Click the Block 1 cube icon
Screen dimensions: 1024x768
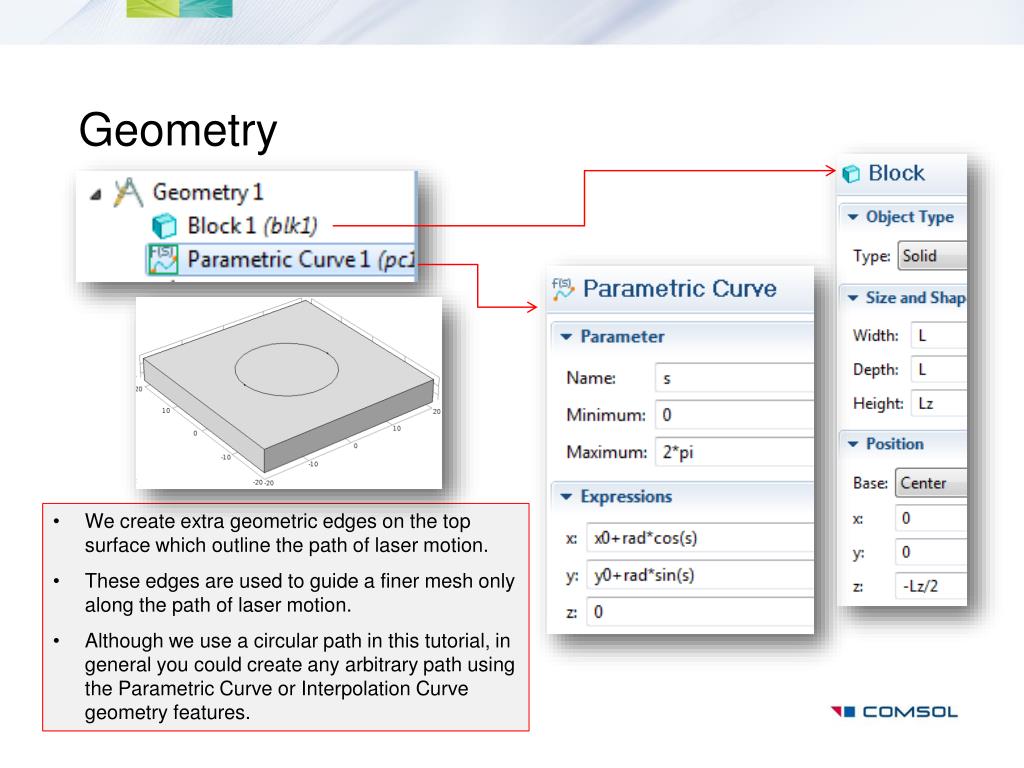[x=164, y=226]
